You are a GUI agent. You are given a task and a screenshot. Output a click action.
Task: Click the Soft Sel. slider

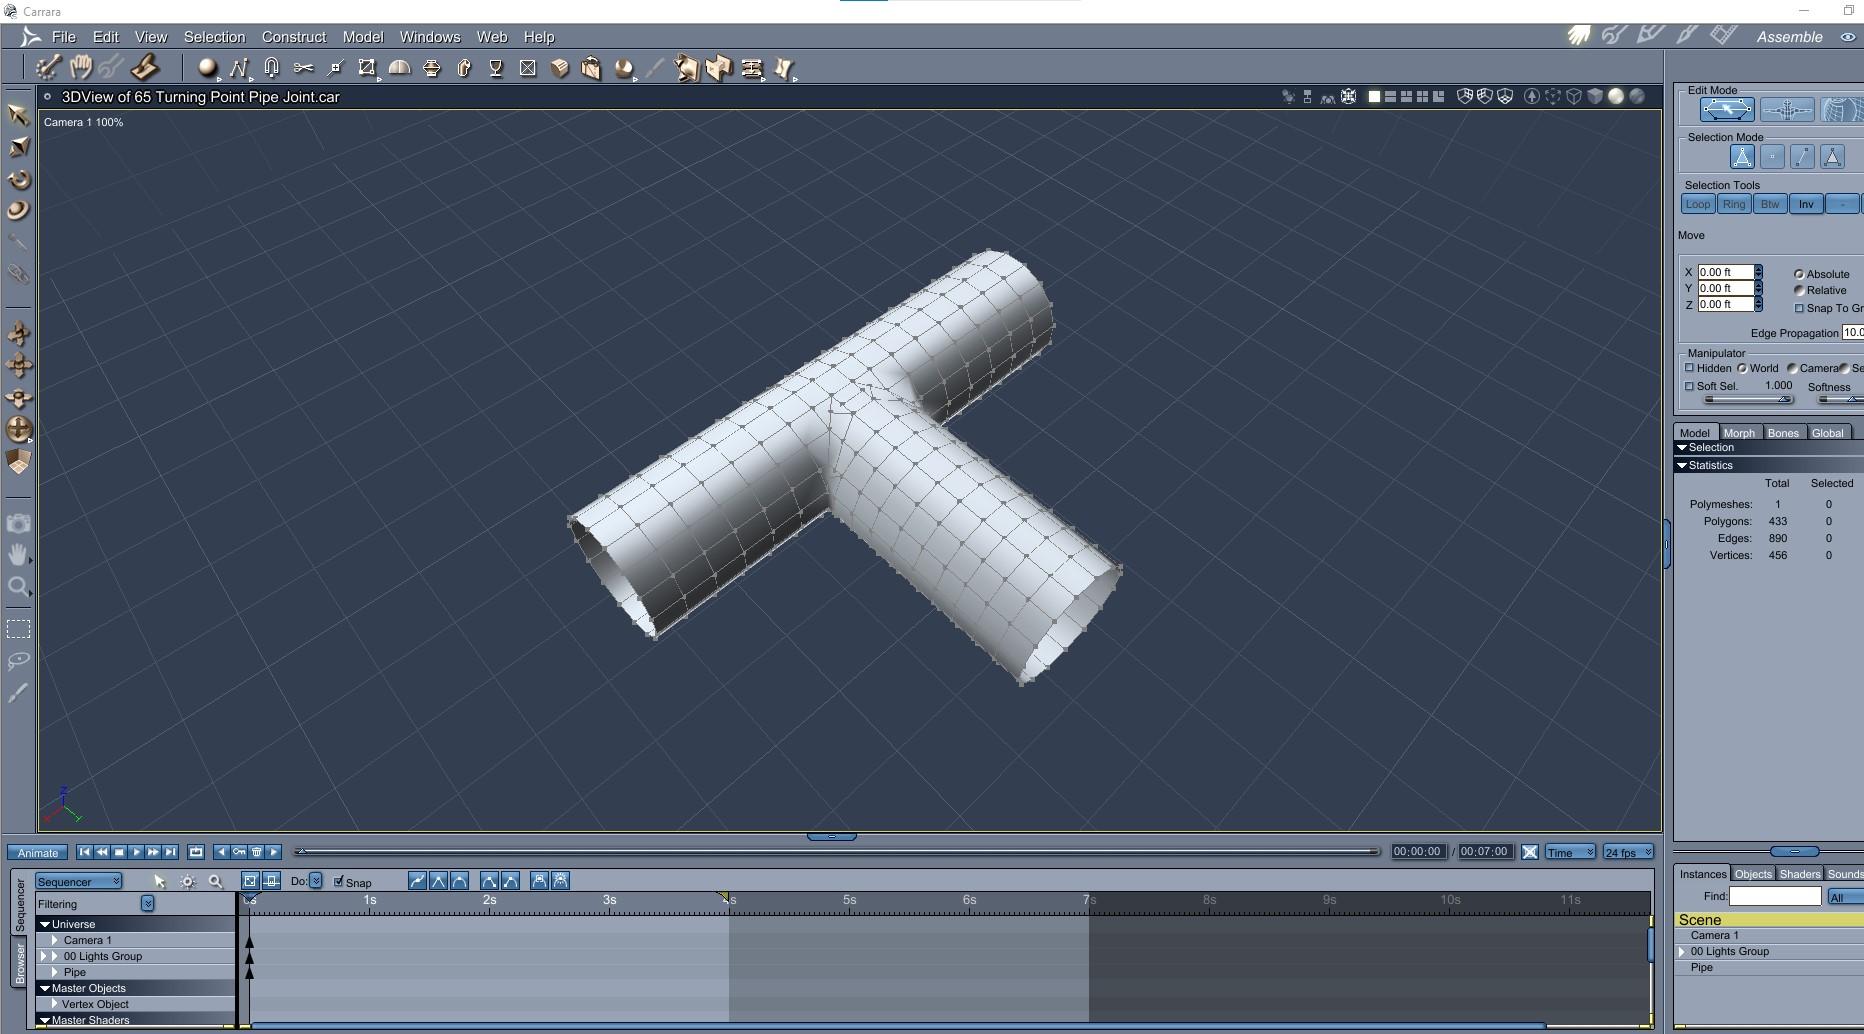(1748, 399)
